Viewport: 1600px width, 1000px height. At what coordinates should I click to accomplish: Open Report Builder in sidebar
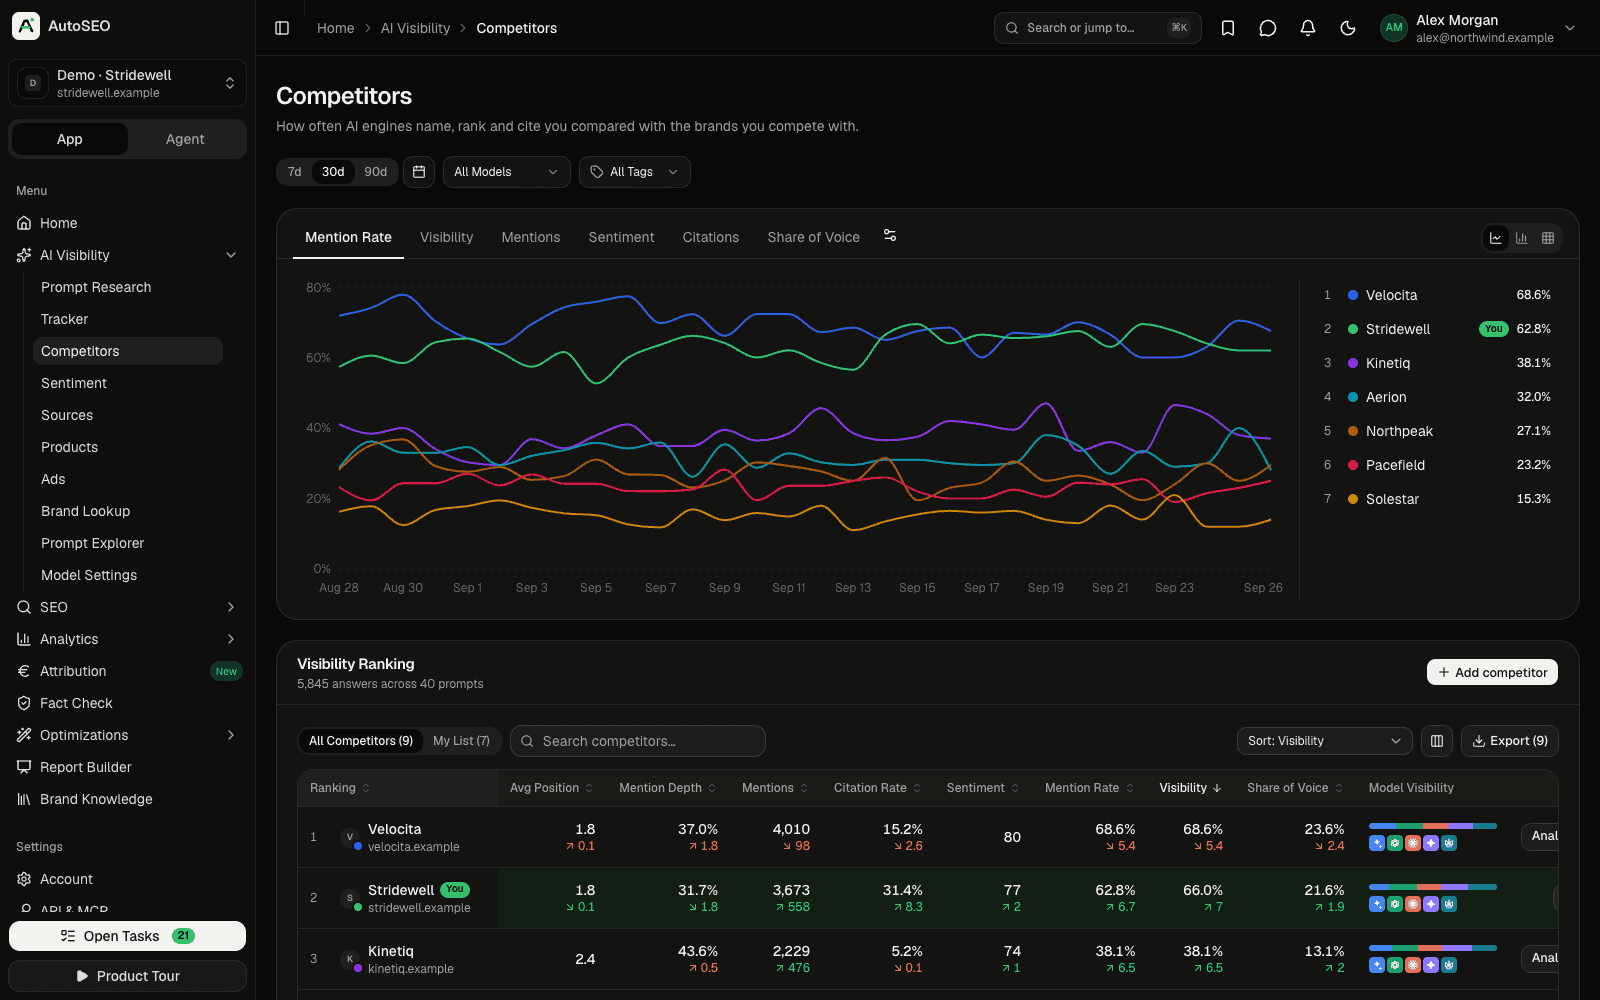point(128,767)
